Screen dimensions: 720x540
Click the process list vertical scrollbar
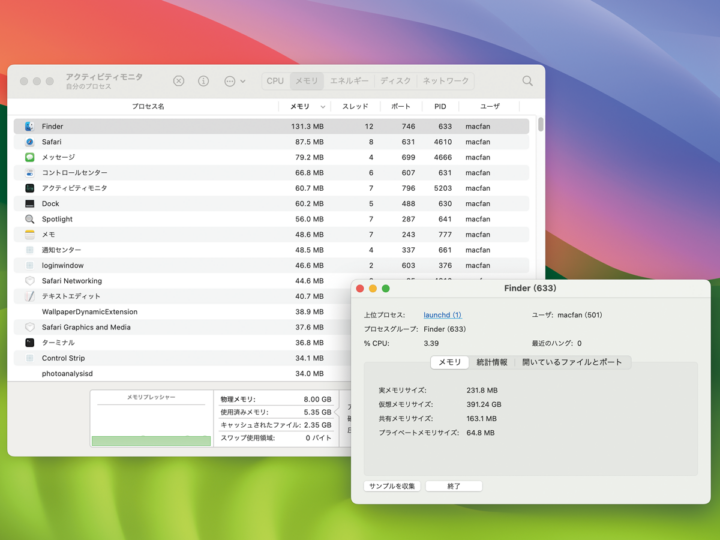(x=541, y=124)
